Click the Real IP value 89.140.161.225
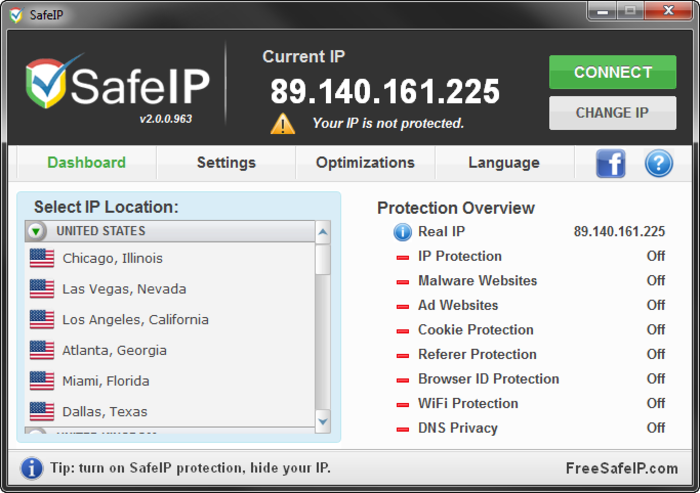 pos(619,231)
